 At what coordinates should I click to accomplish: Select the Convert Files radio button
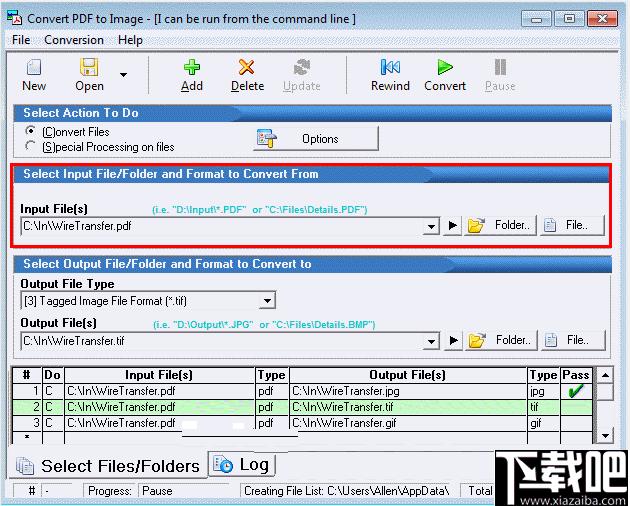(x=32, y=132)
